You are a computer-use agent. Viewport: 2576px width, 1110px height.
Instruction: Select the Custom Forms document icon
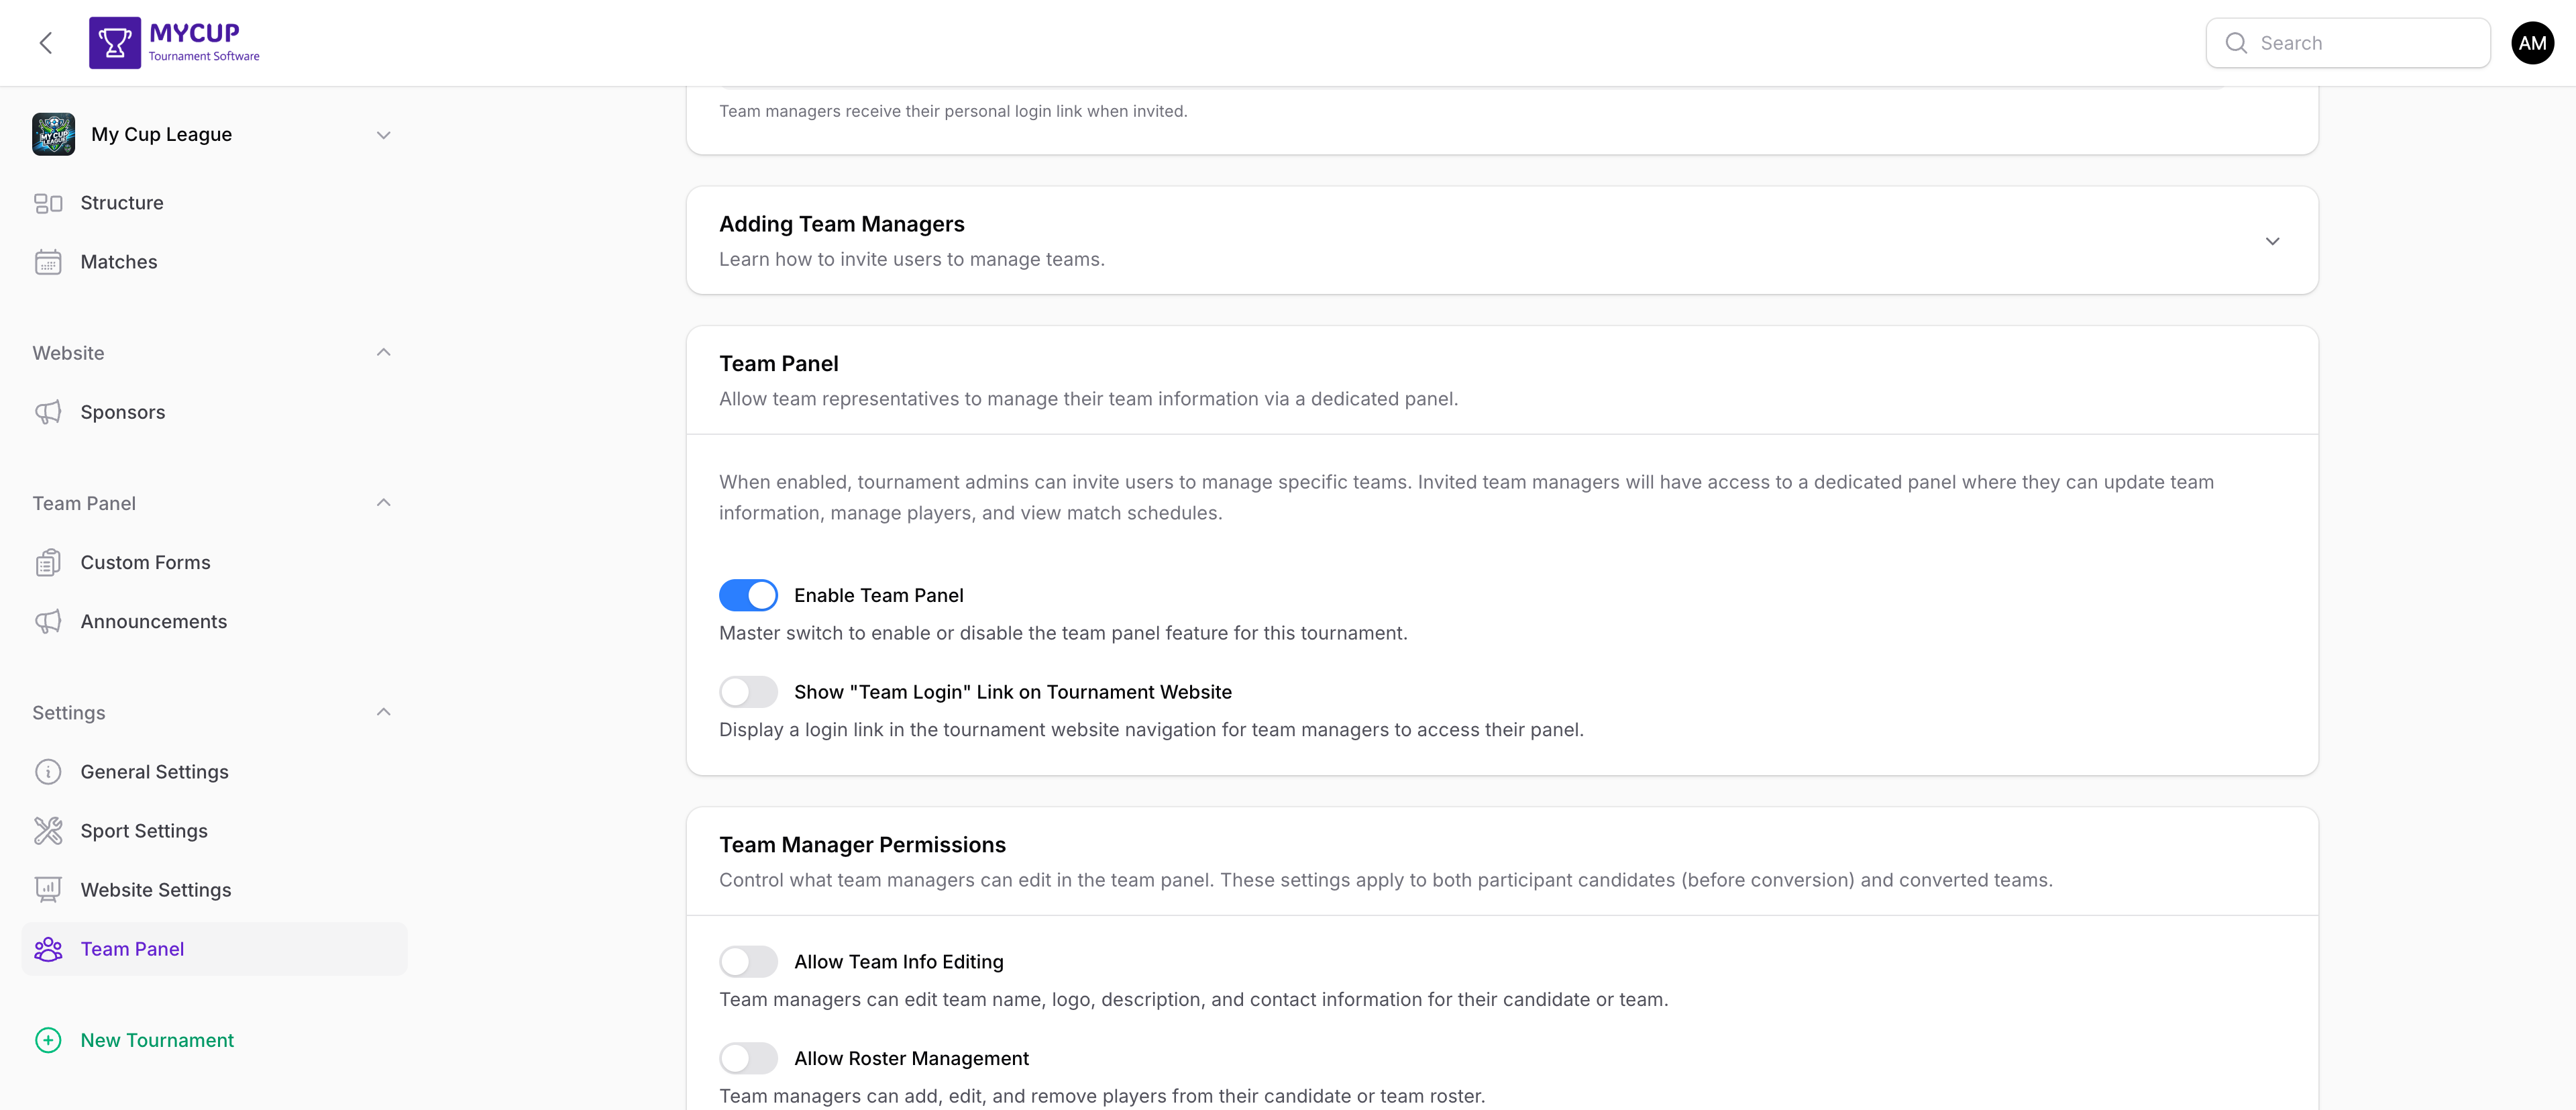(x=49, y=562)
